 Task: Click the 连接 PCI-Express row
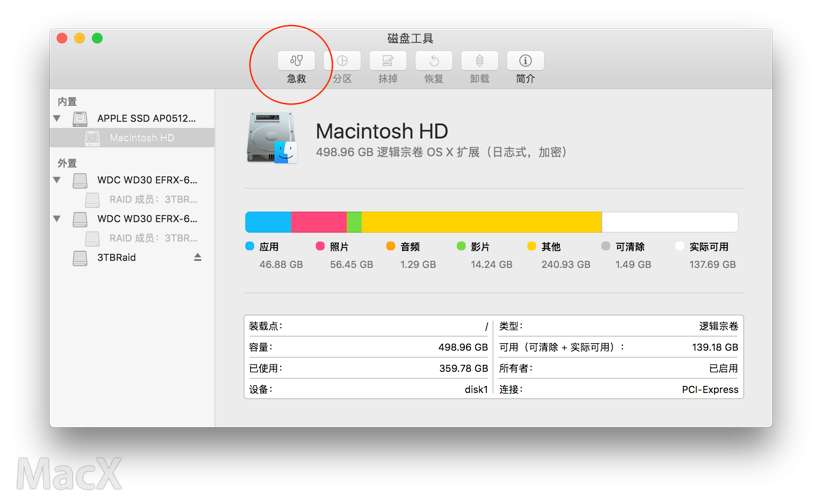click(618, 389)
